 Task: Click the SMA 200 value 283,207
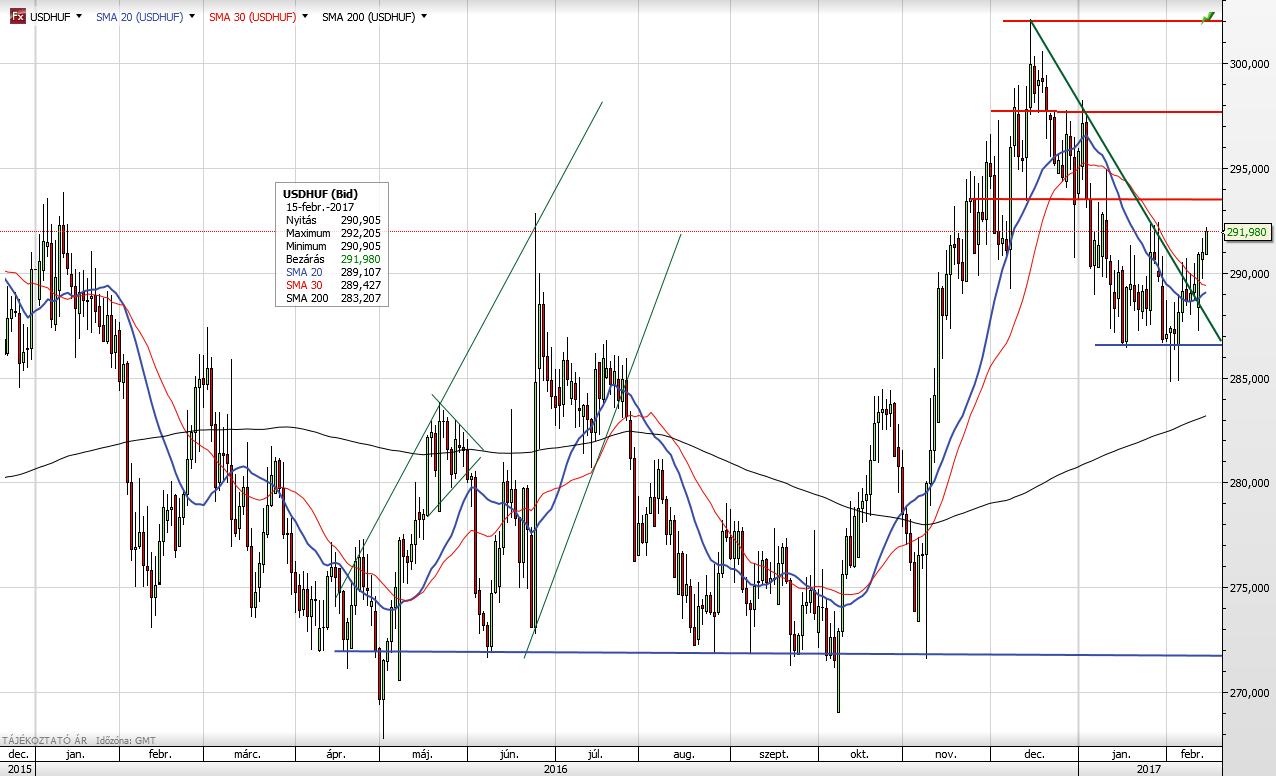(361, 298)
